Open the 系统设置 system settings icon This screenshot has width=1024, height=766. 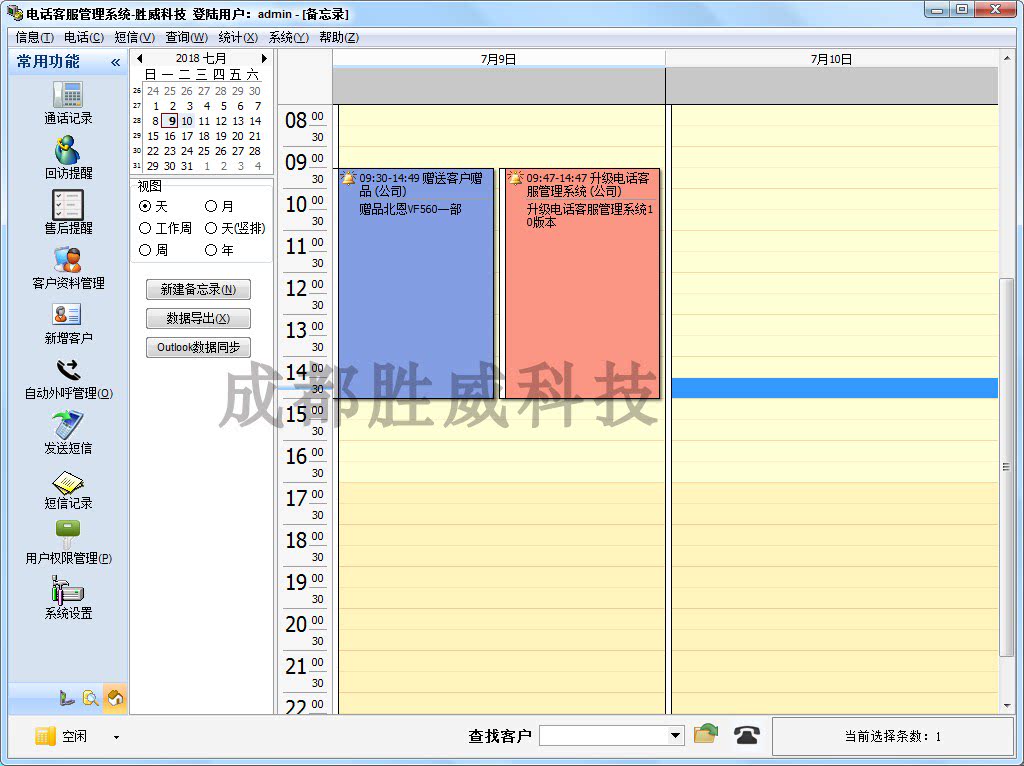pyautogui.click(x=68, y=591)
